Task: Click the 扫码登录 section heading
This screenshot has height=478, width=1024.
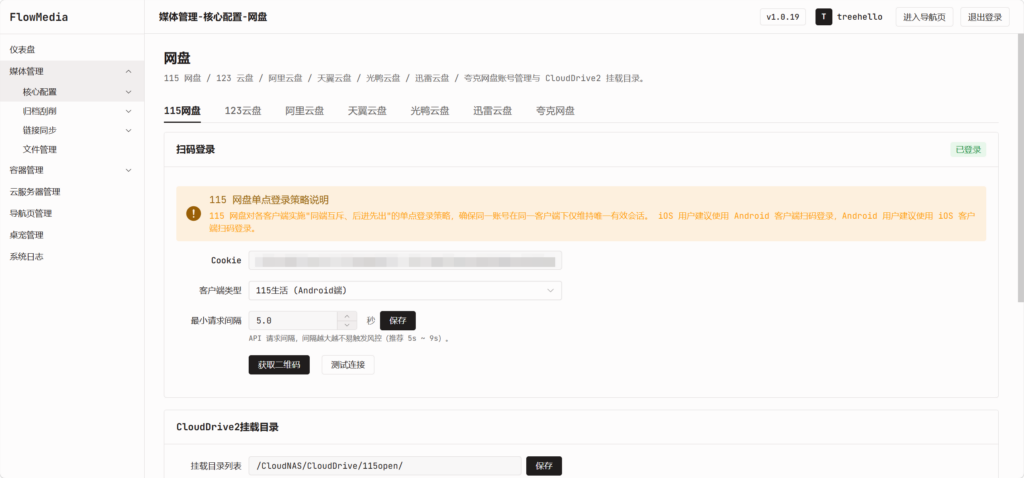Action: click(x=195, y=150)
